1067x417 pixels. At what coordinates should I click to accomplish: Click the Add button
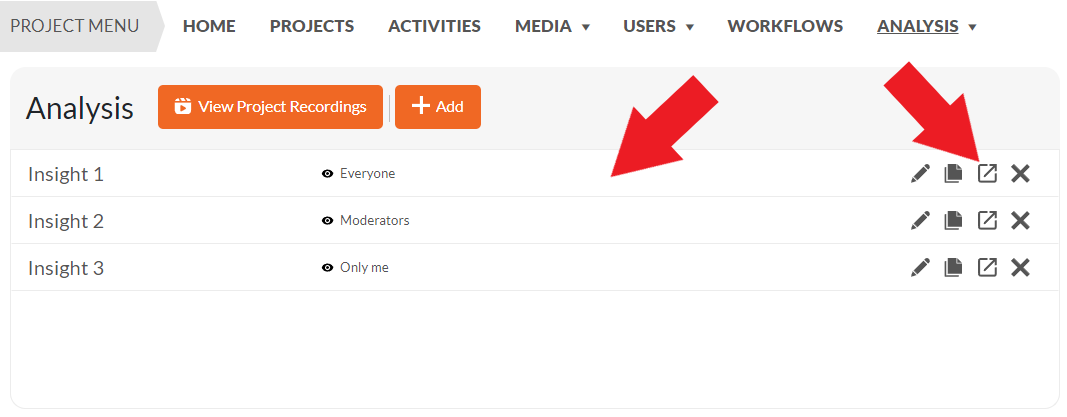click(x=438, y=107)
